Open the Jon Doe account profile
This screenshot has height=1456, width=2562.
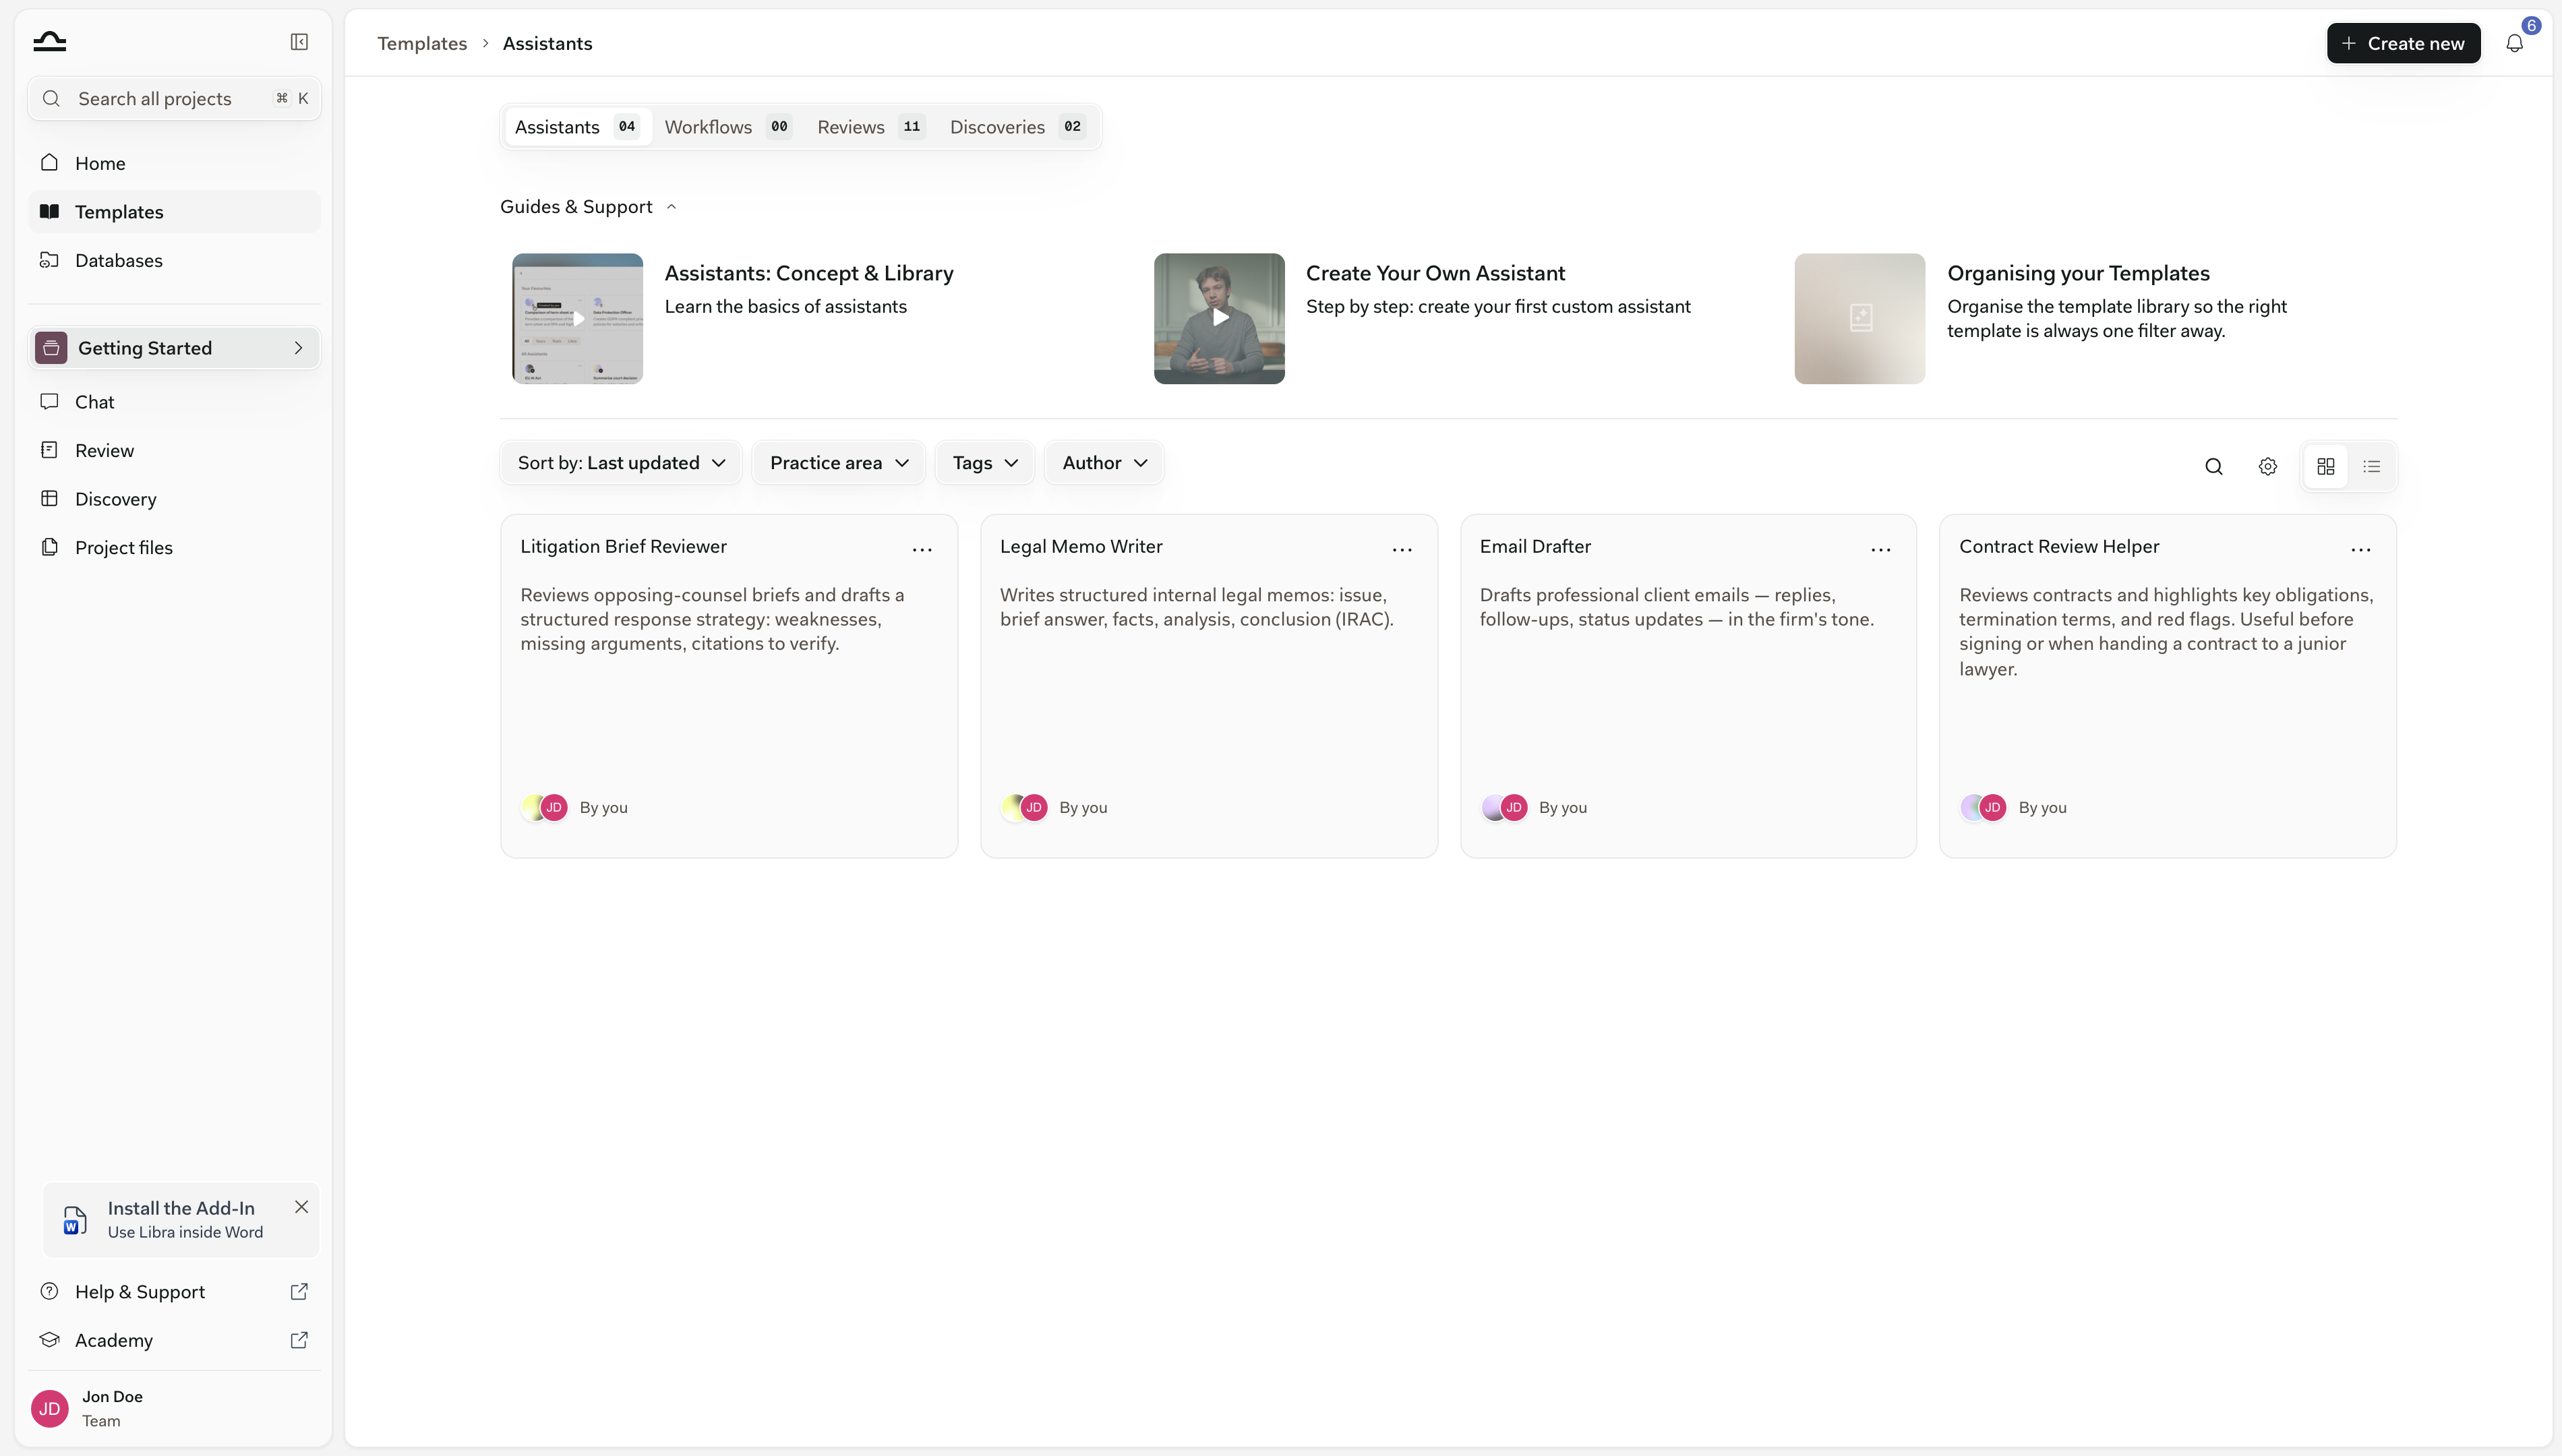click(x=174, y=1408)
